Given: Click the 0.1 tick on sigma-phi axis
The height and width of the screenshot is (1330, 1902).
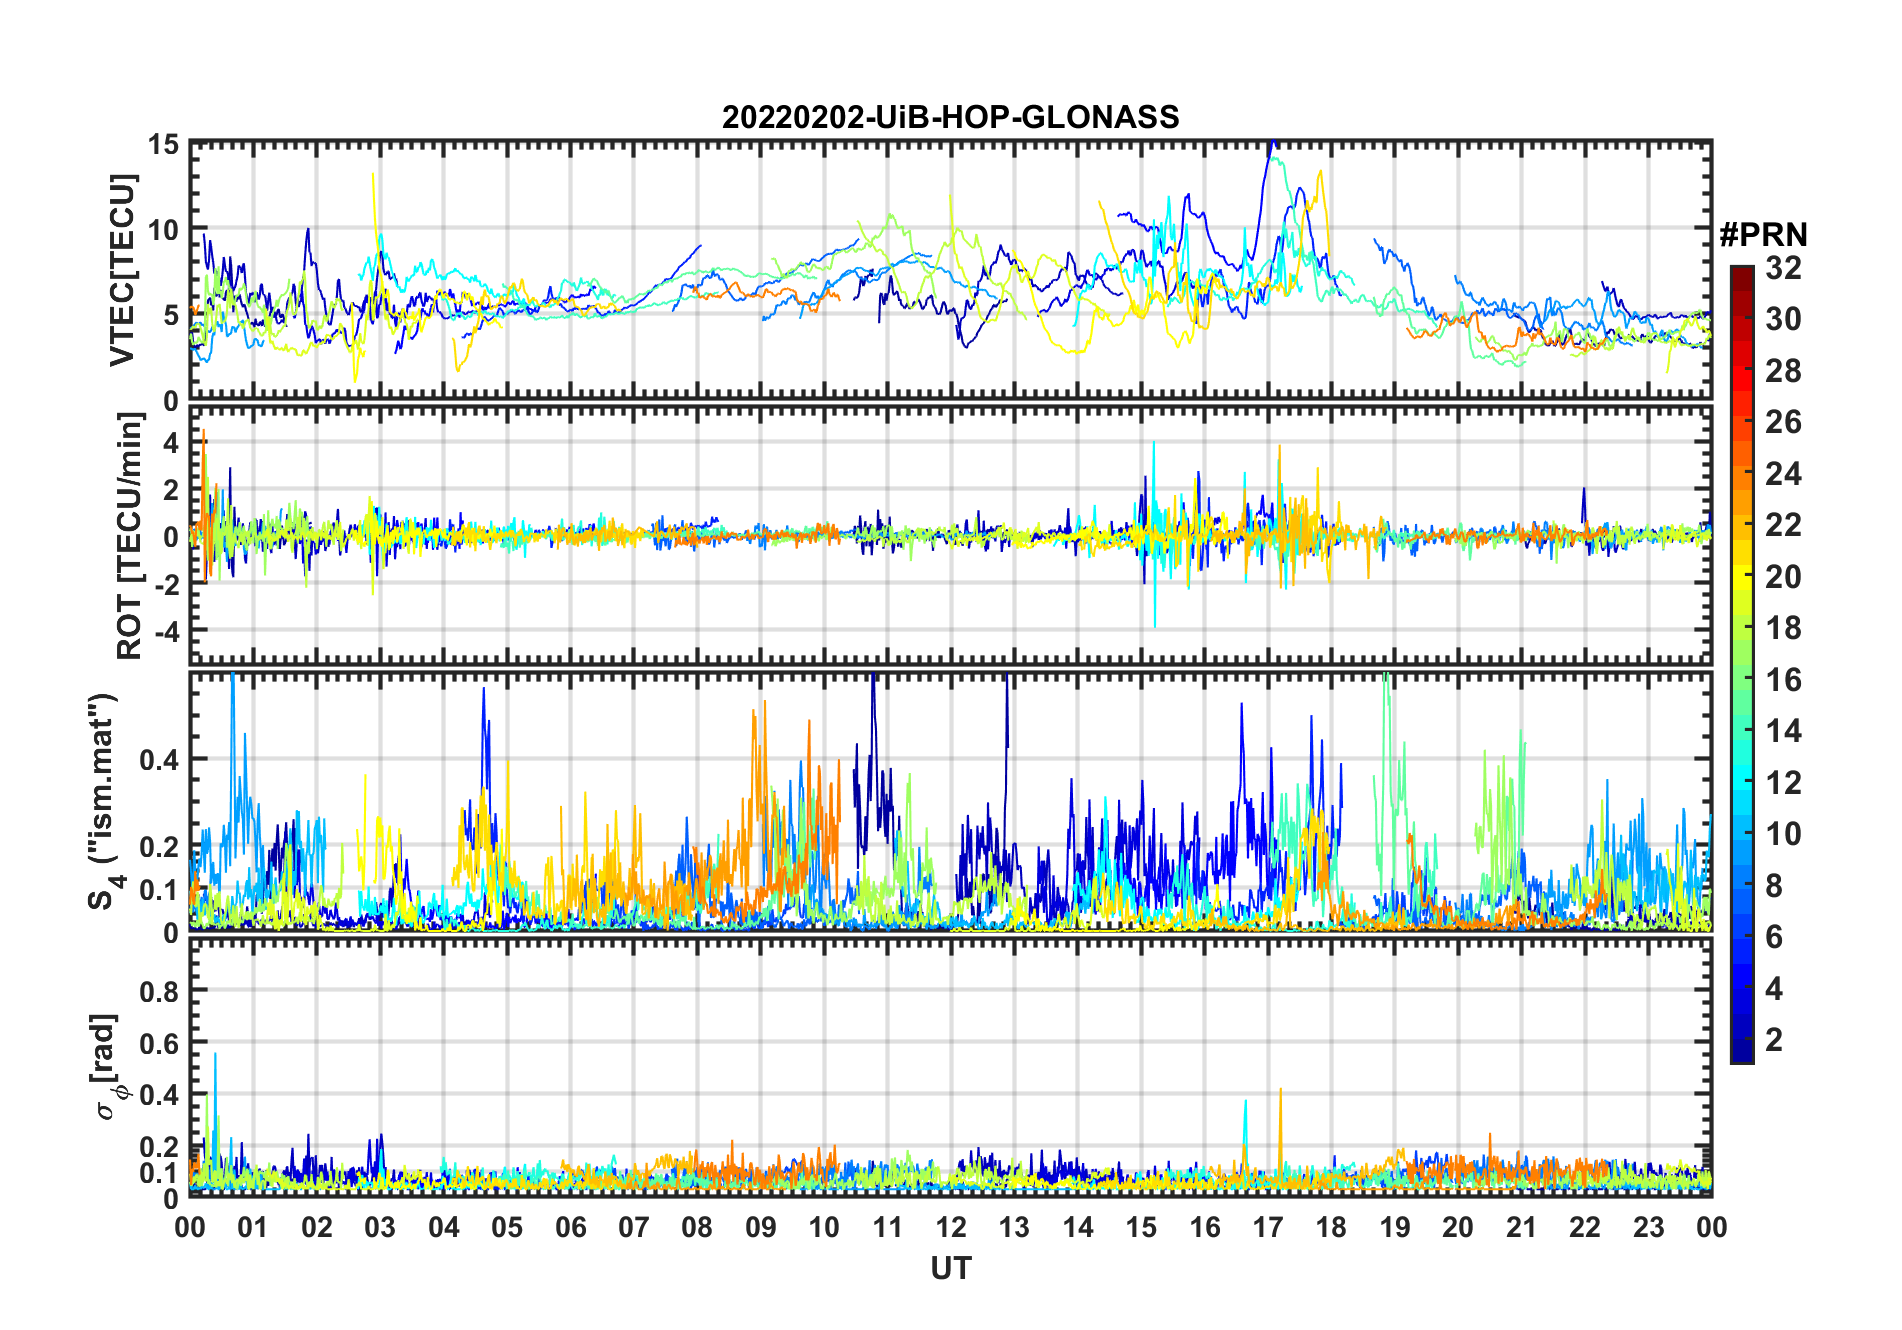Looking at the screenshot, I should click(159, 1172).
